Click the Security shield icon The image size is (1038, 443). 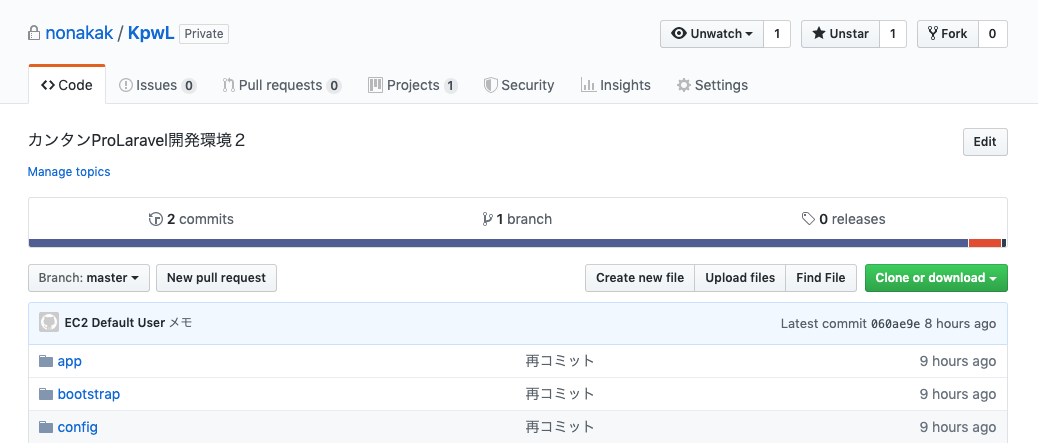(x=491, y=85)
